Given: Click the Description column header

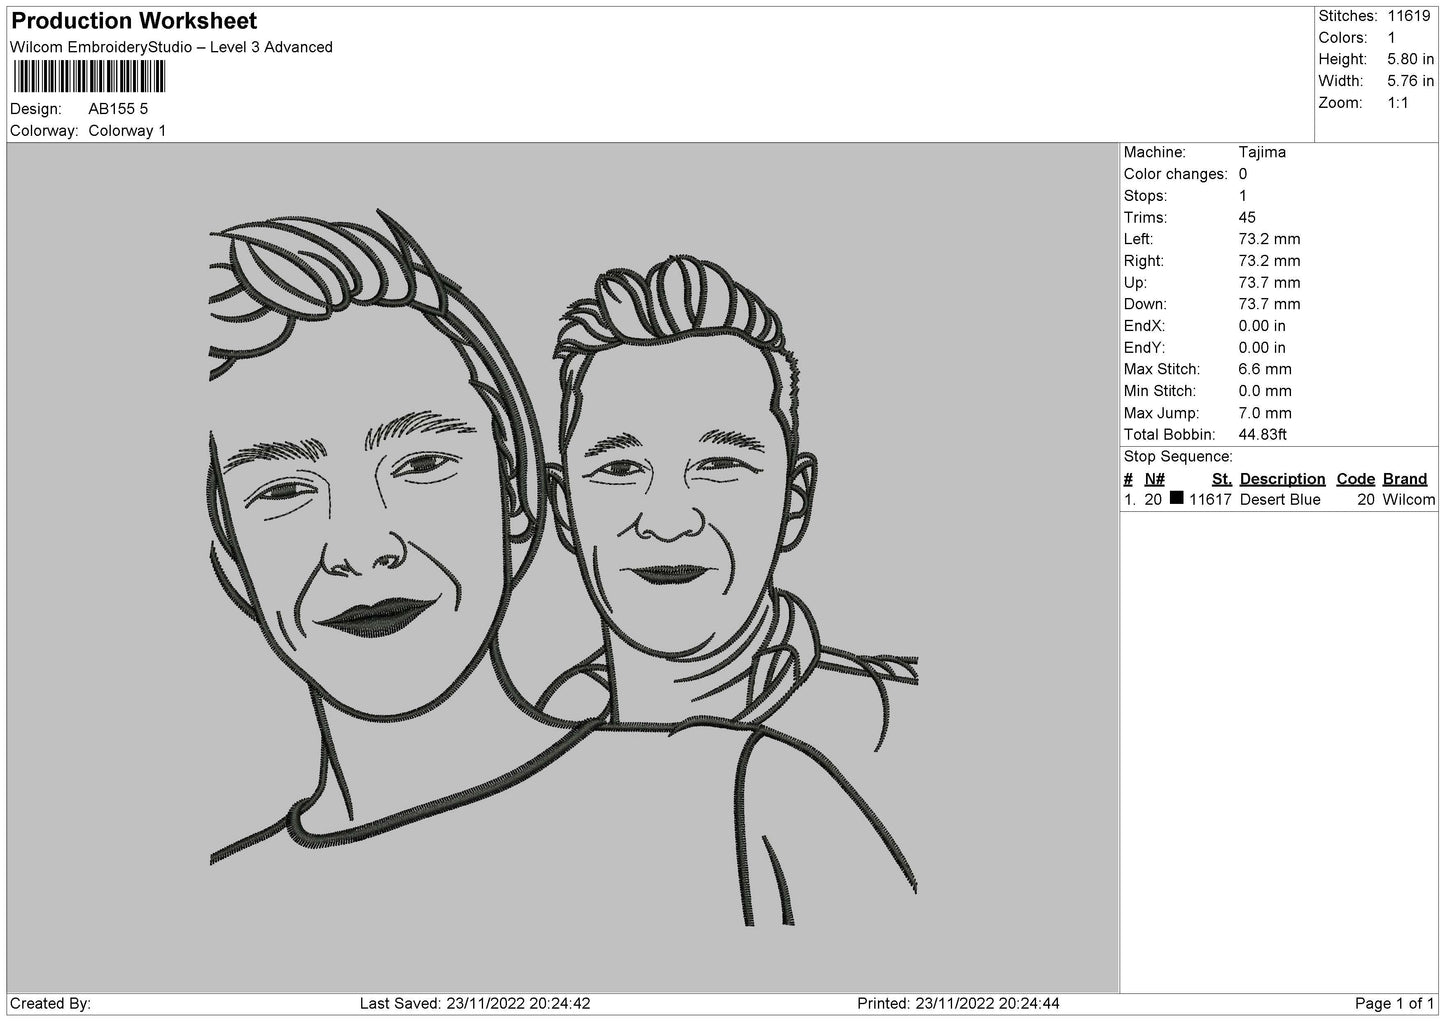Looking at the screenshot, I should click(x=1282, y=479).
